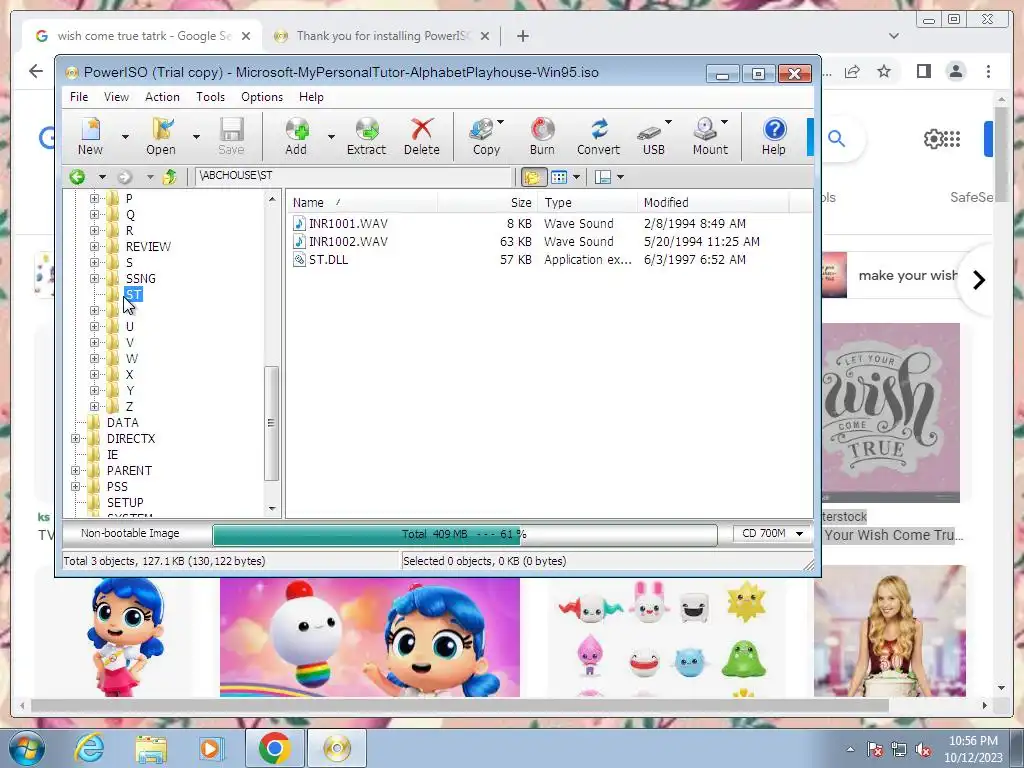Click Chrome's profile avatar icon

pos(955,71)
